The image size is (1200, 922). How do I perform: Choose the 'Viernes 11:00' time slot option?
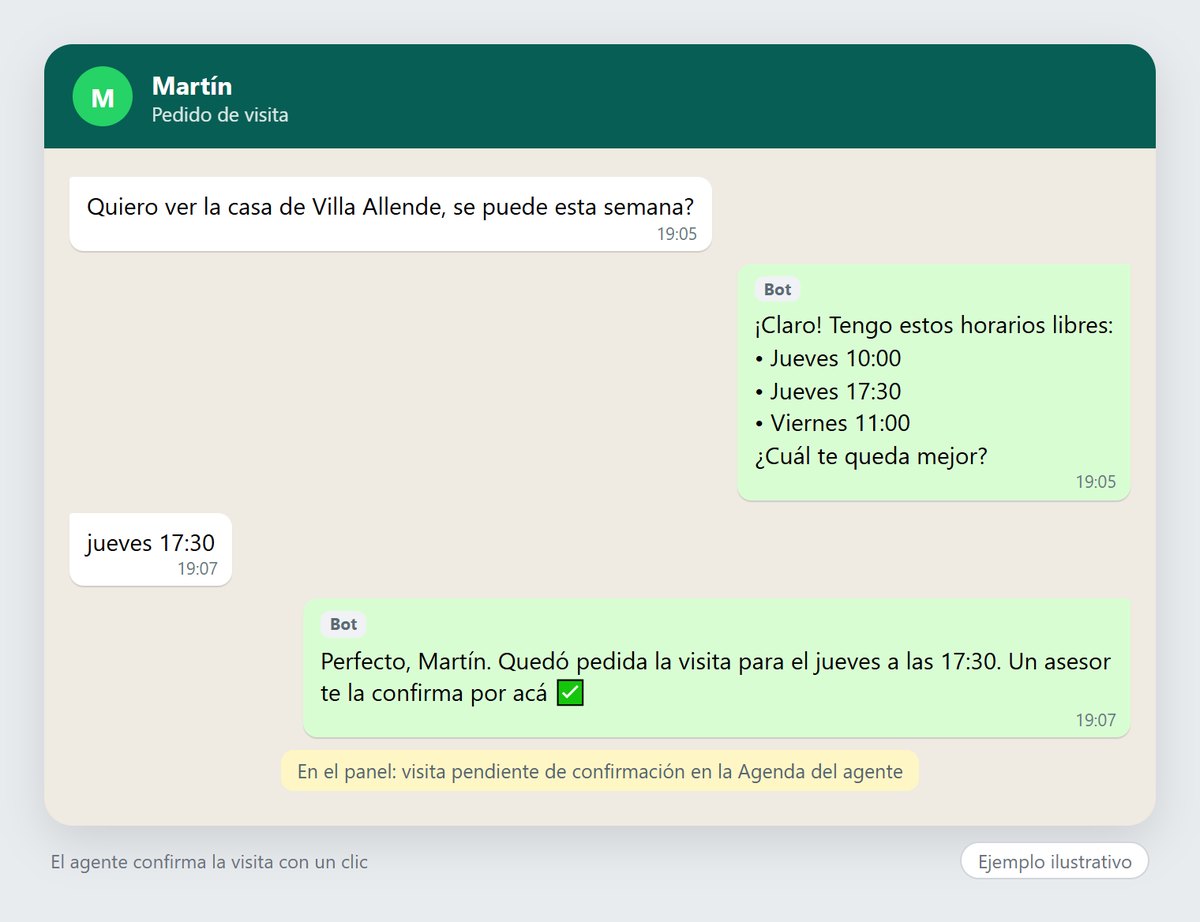(833, 423)
